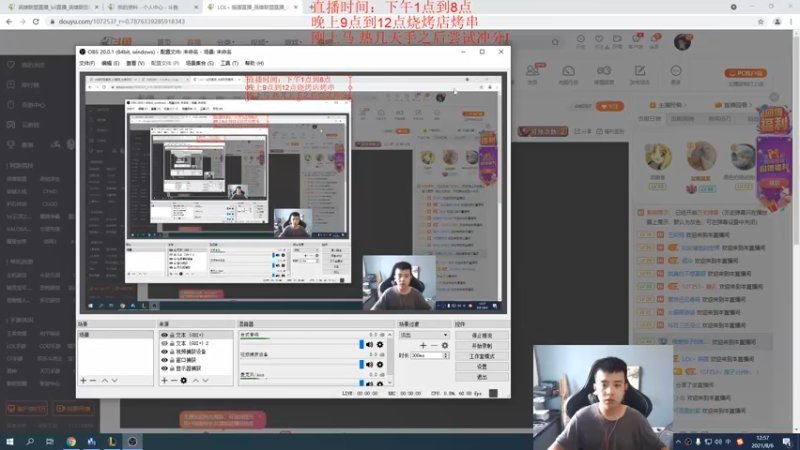
Task: Remove selected scene with minus icon
Action: [93, 380]
